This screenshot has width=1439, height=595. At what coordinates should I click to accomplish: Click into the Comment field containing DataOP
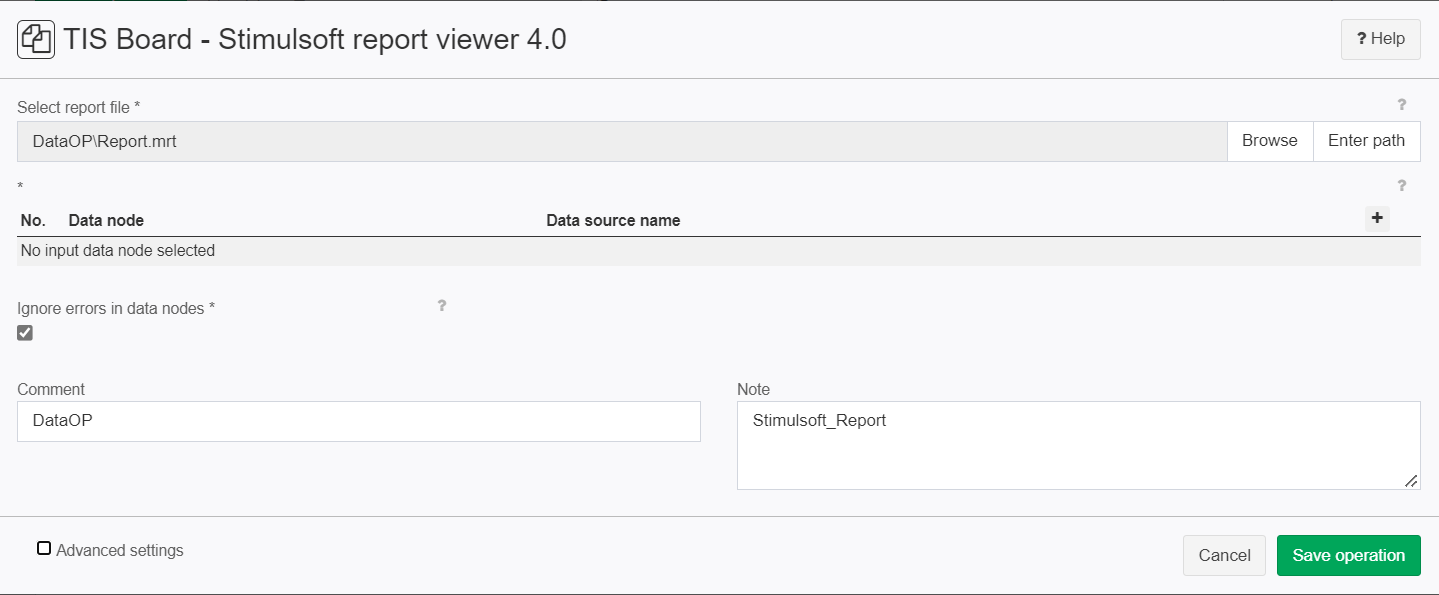[359, 422]
